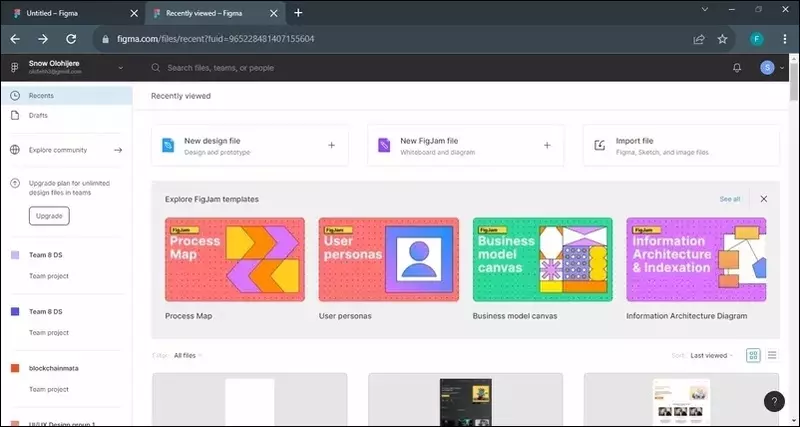800x427 pixels.
Task: Click the plus on New FigJam file
Action: (547, 145)
